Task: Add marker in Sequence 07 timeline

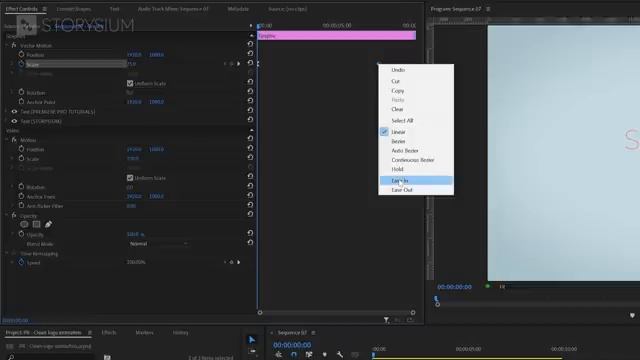Action: [x=324, y=355]
